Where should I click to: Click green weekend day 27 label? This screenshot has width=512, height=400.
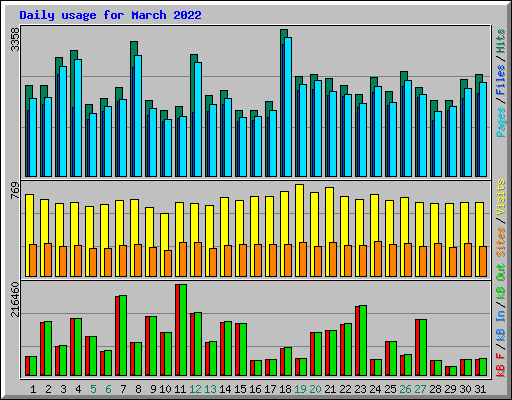coord(420,389)
